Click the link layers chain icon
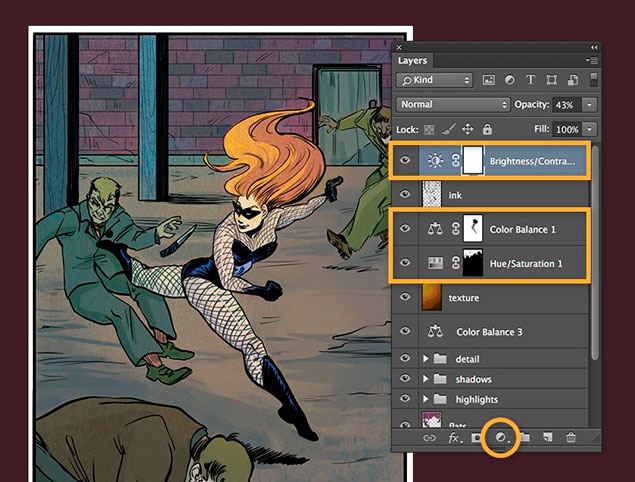This screenshot has width=635, height=482. click(429, 438)
